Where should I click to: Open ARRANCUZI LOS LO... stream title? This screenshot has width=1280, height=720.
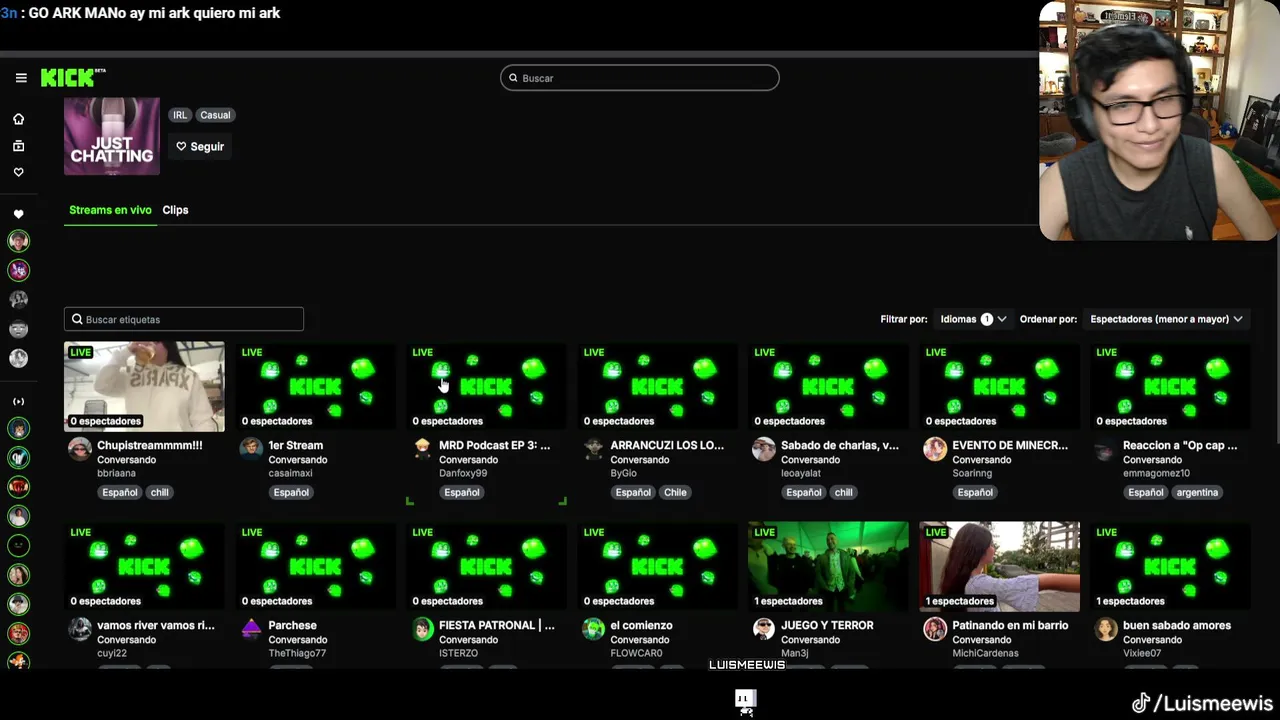point(667,445)
